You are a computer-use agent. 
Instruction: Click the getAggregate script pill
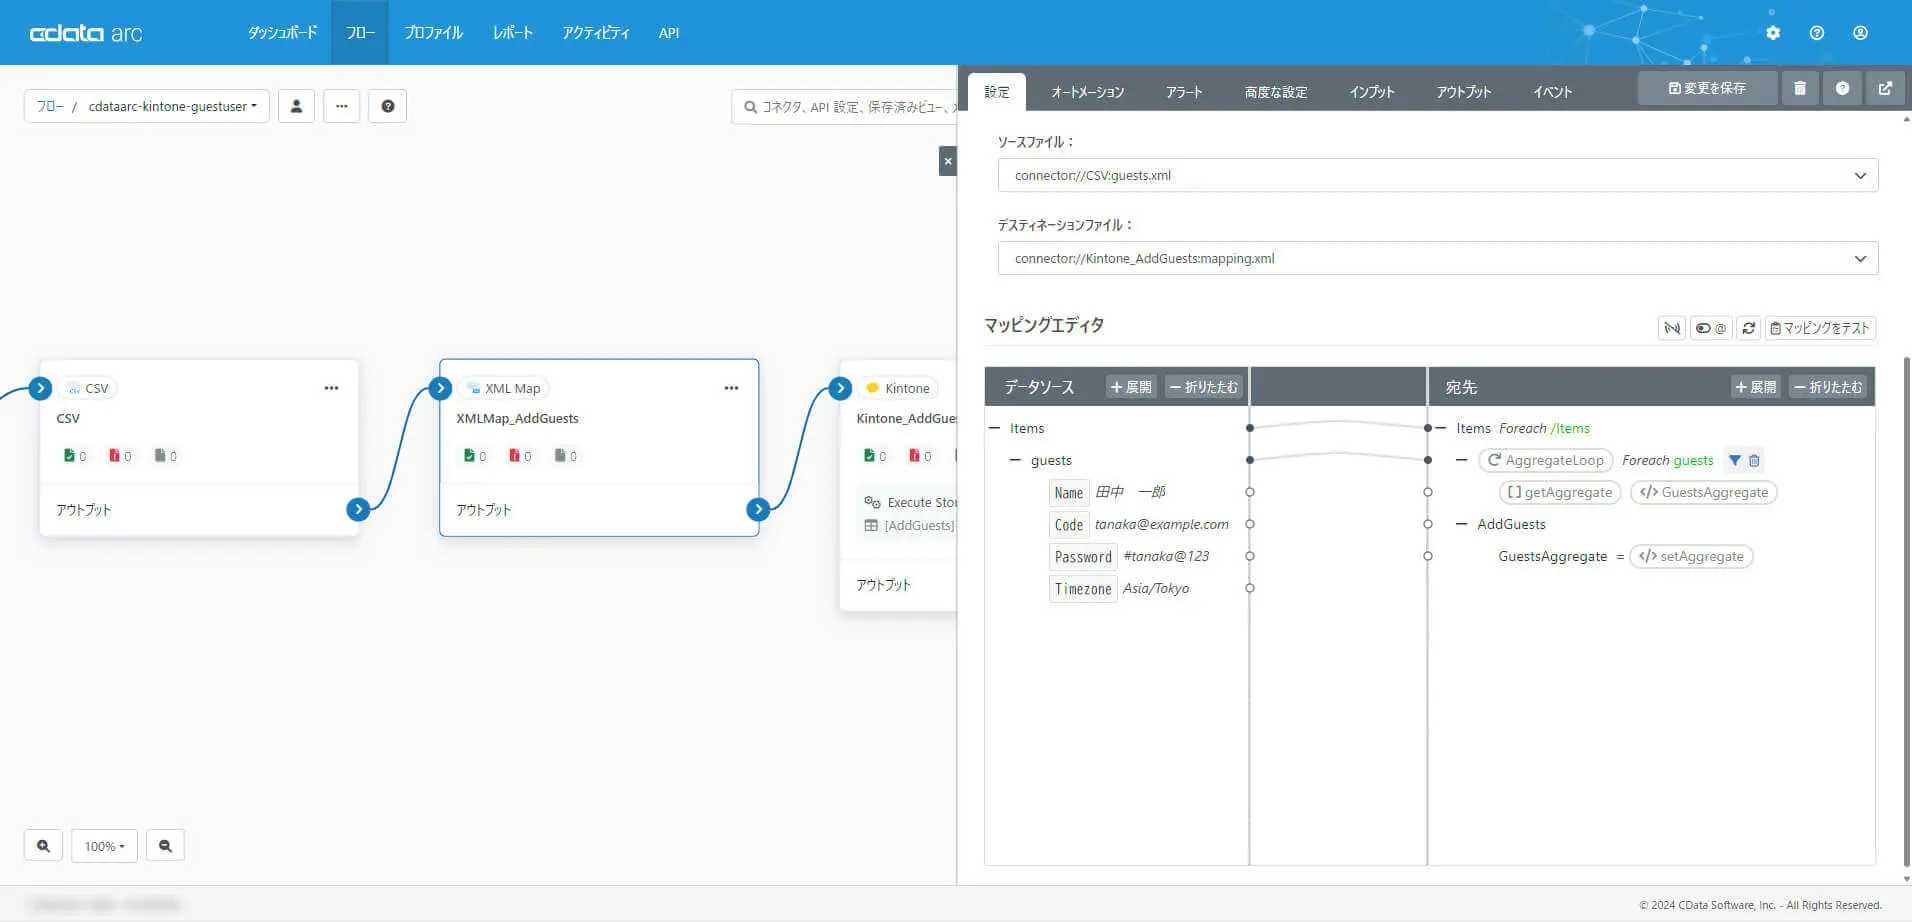click(1560, 492)
